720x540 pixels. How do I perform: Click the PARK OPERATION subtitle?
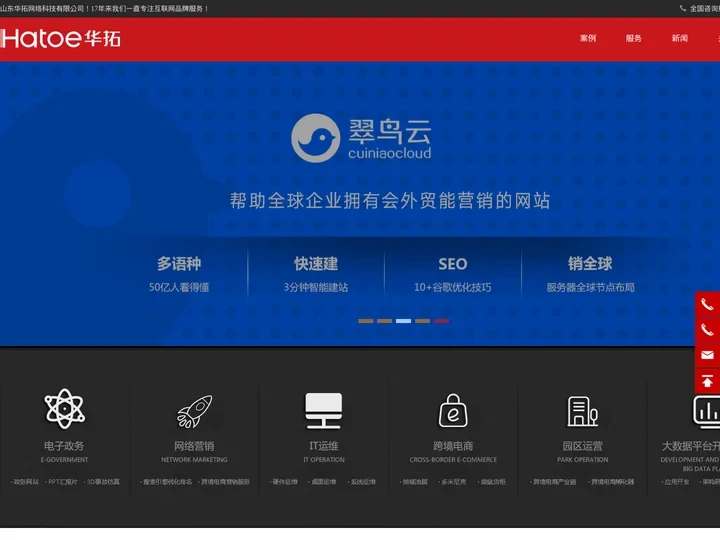[583, 460]
